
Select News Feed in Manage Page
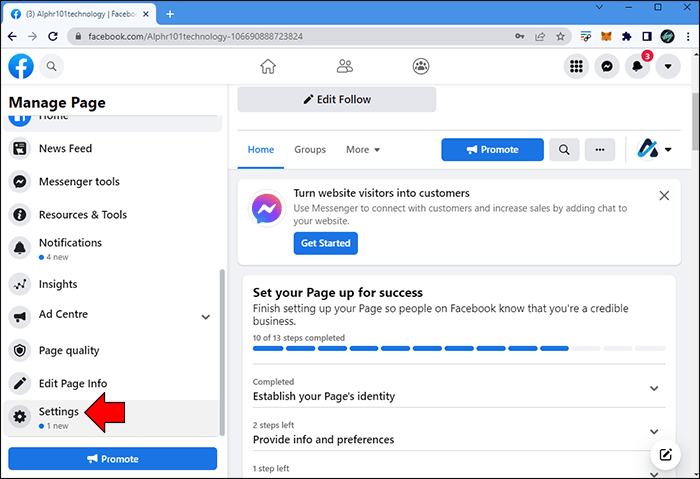(x=112, y=148)
